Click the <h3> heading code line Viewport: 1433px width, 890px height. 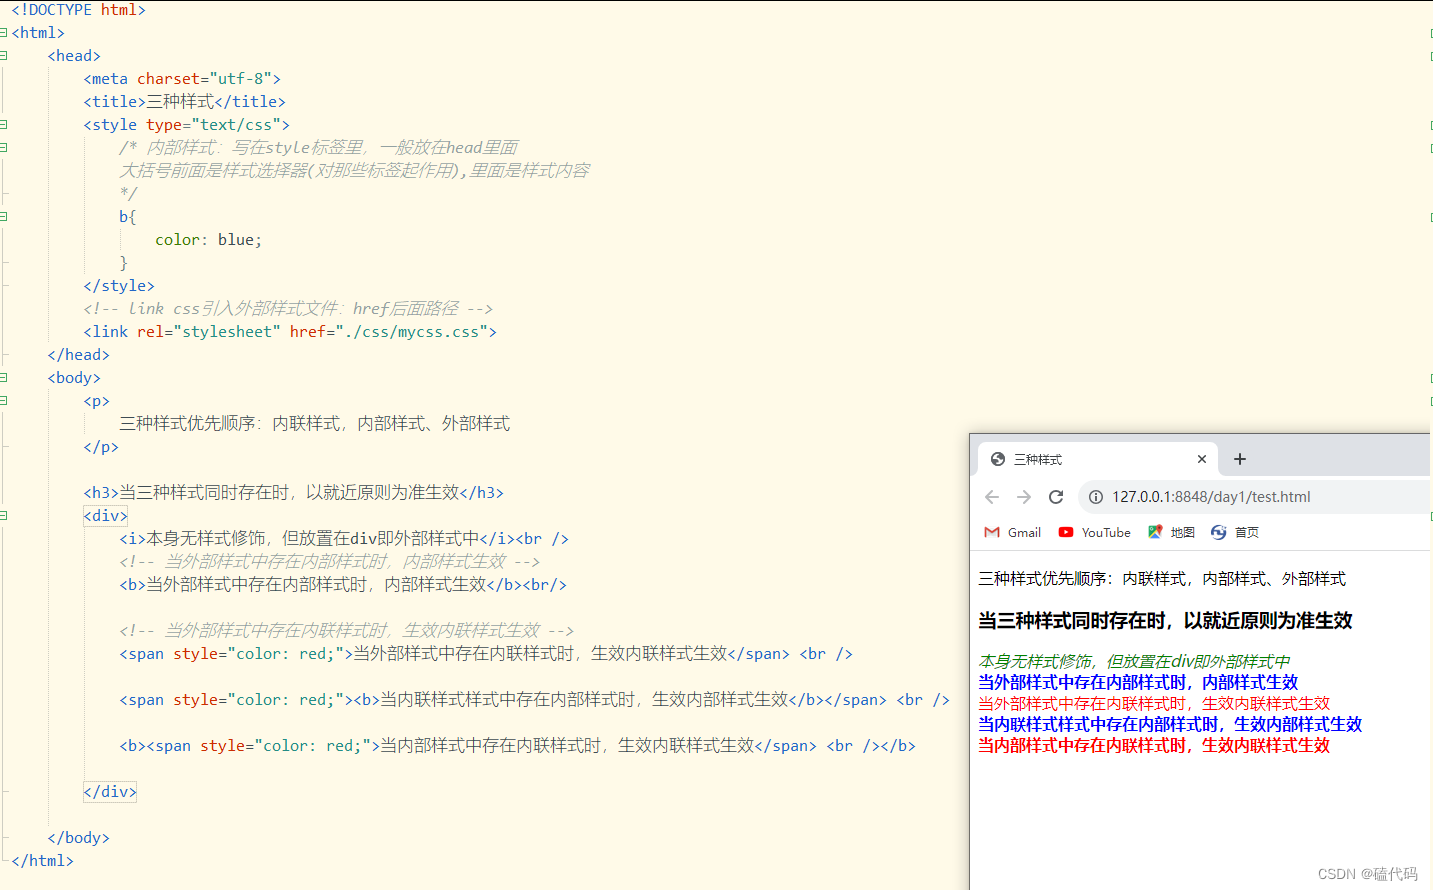[x=294, y=493]
